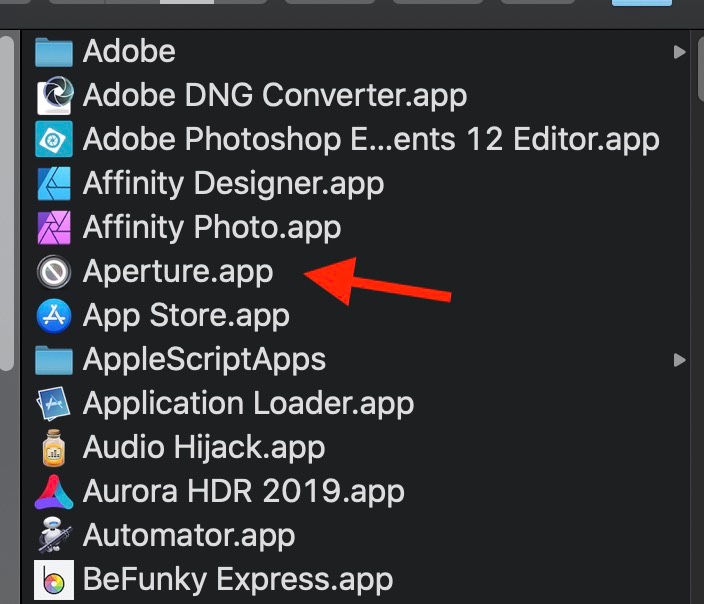Click the App Store icon
Screen dimensions: 704x604
click(x=53, y=316)
